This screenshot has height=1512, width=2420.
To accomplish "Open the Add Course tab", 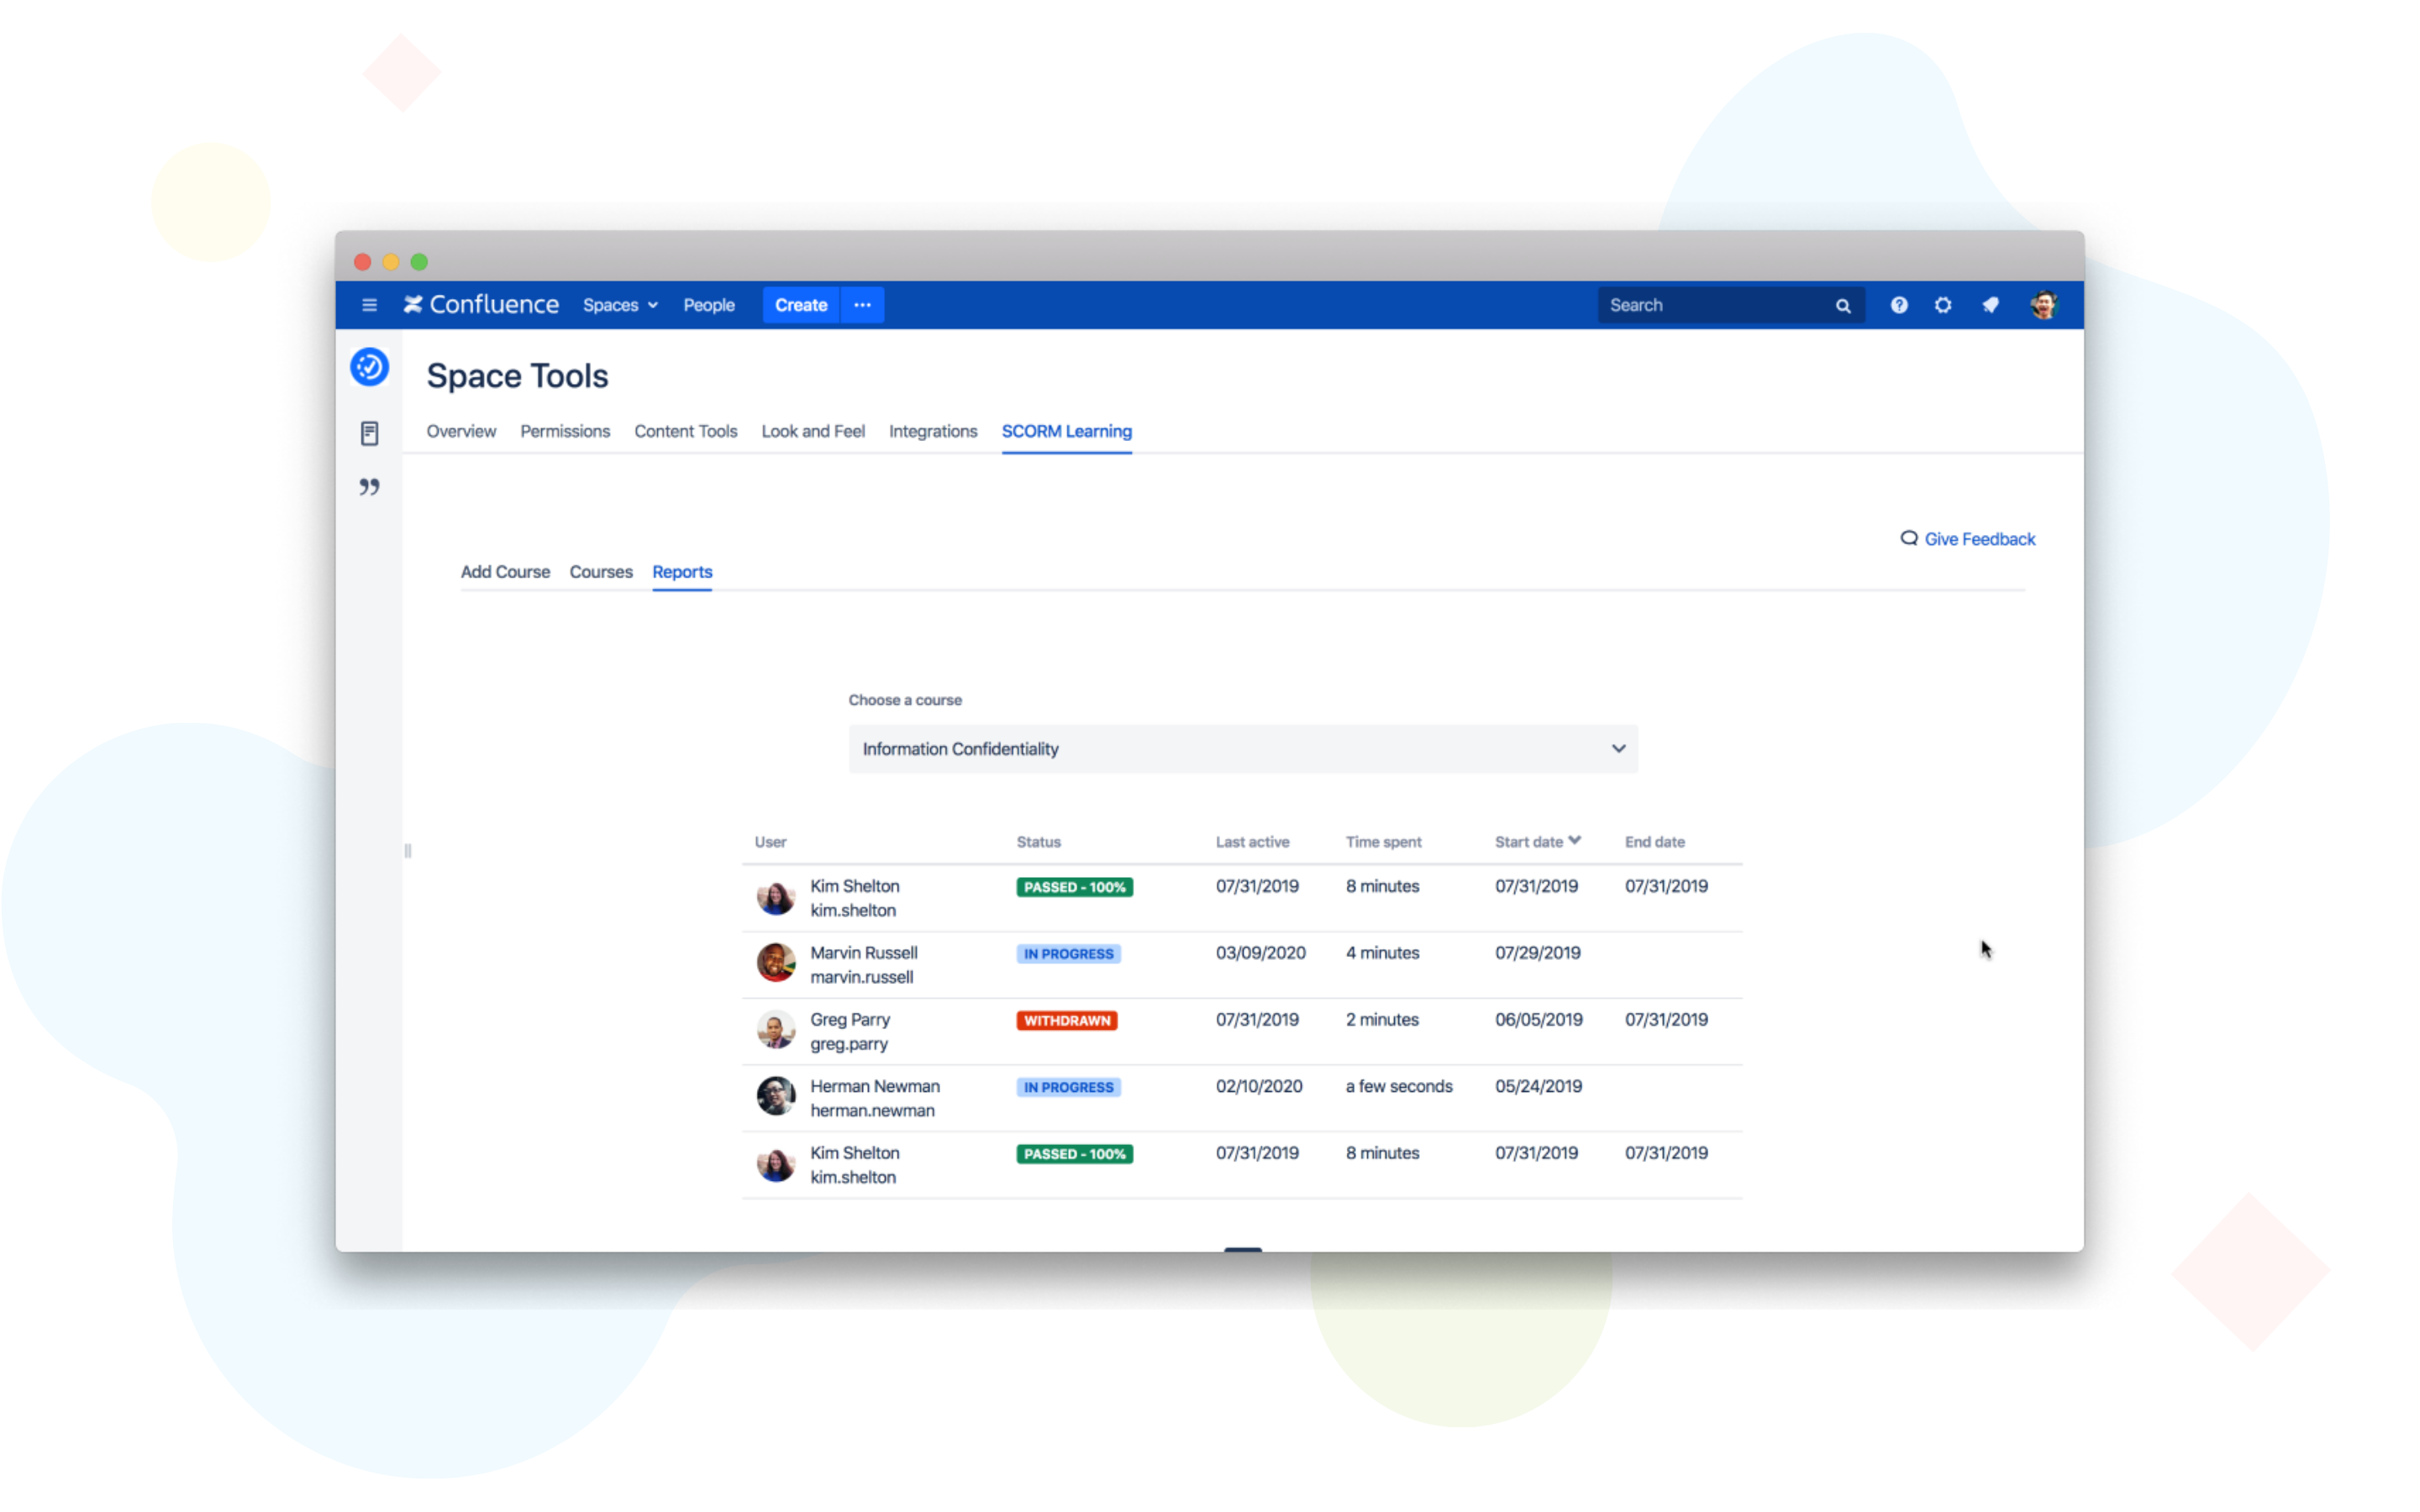I will click(505, 572).
